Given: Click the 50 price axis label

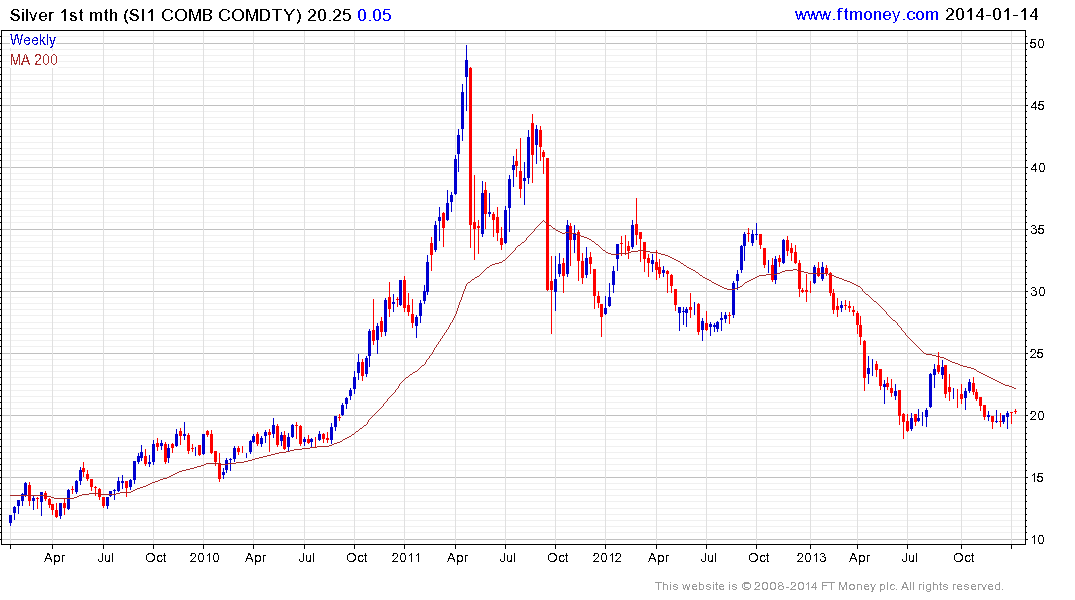Looking at the screenshot, I should pyautogui.click(x=1037, y=44).
